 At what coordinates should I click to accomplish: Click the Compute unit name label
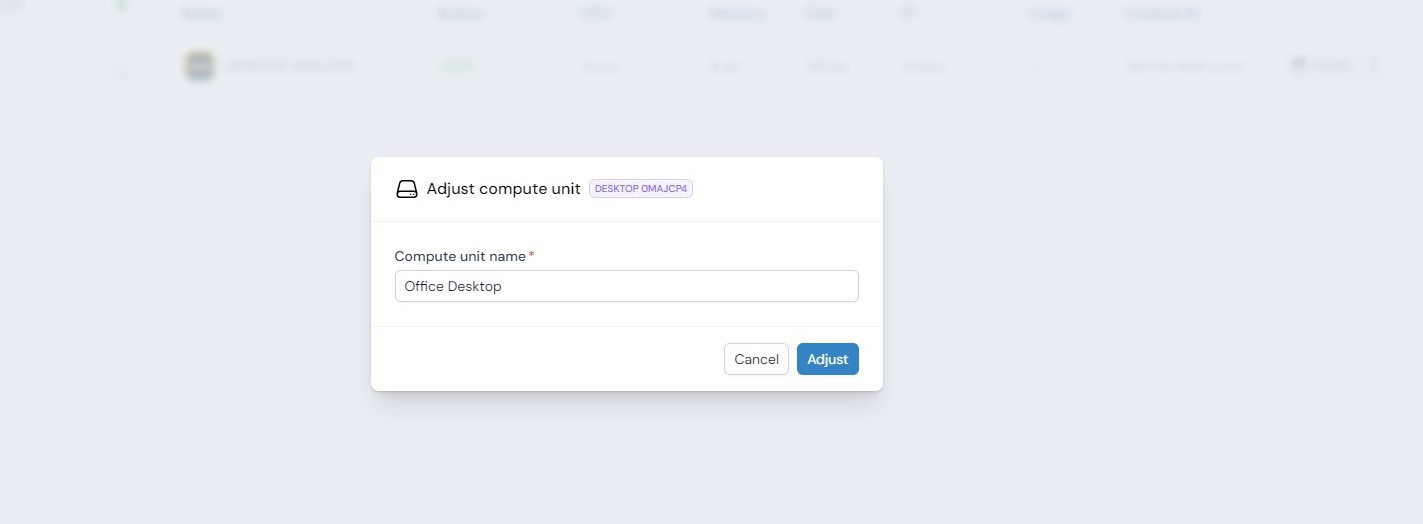coord(460,256)
